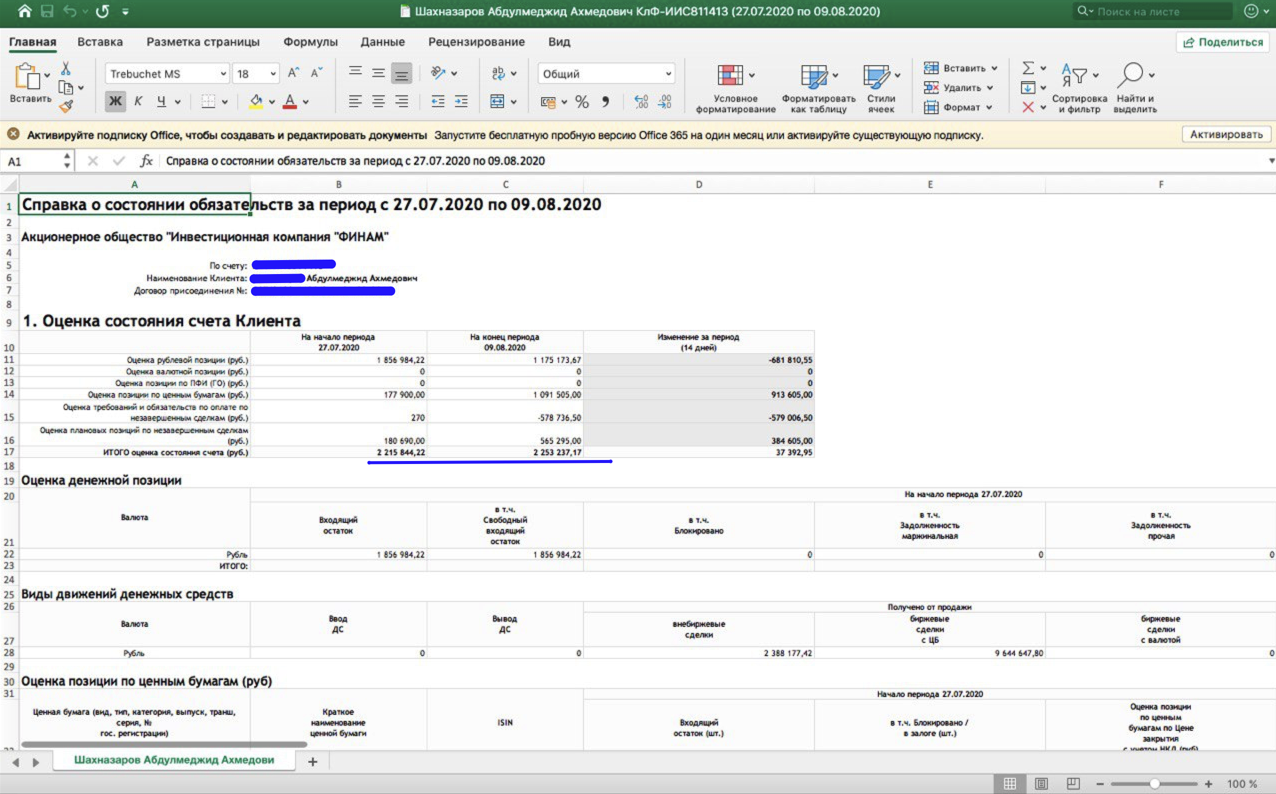Open the Данные ribbon tab
The image size is (1276, 794).
[382, 42]
